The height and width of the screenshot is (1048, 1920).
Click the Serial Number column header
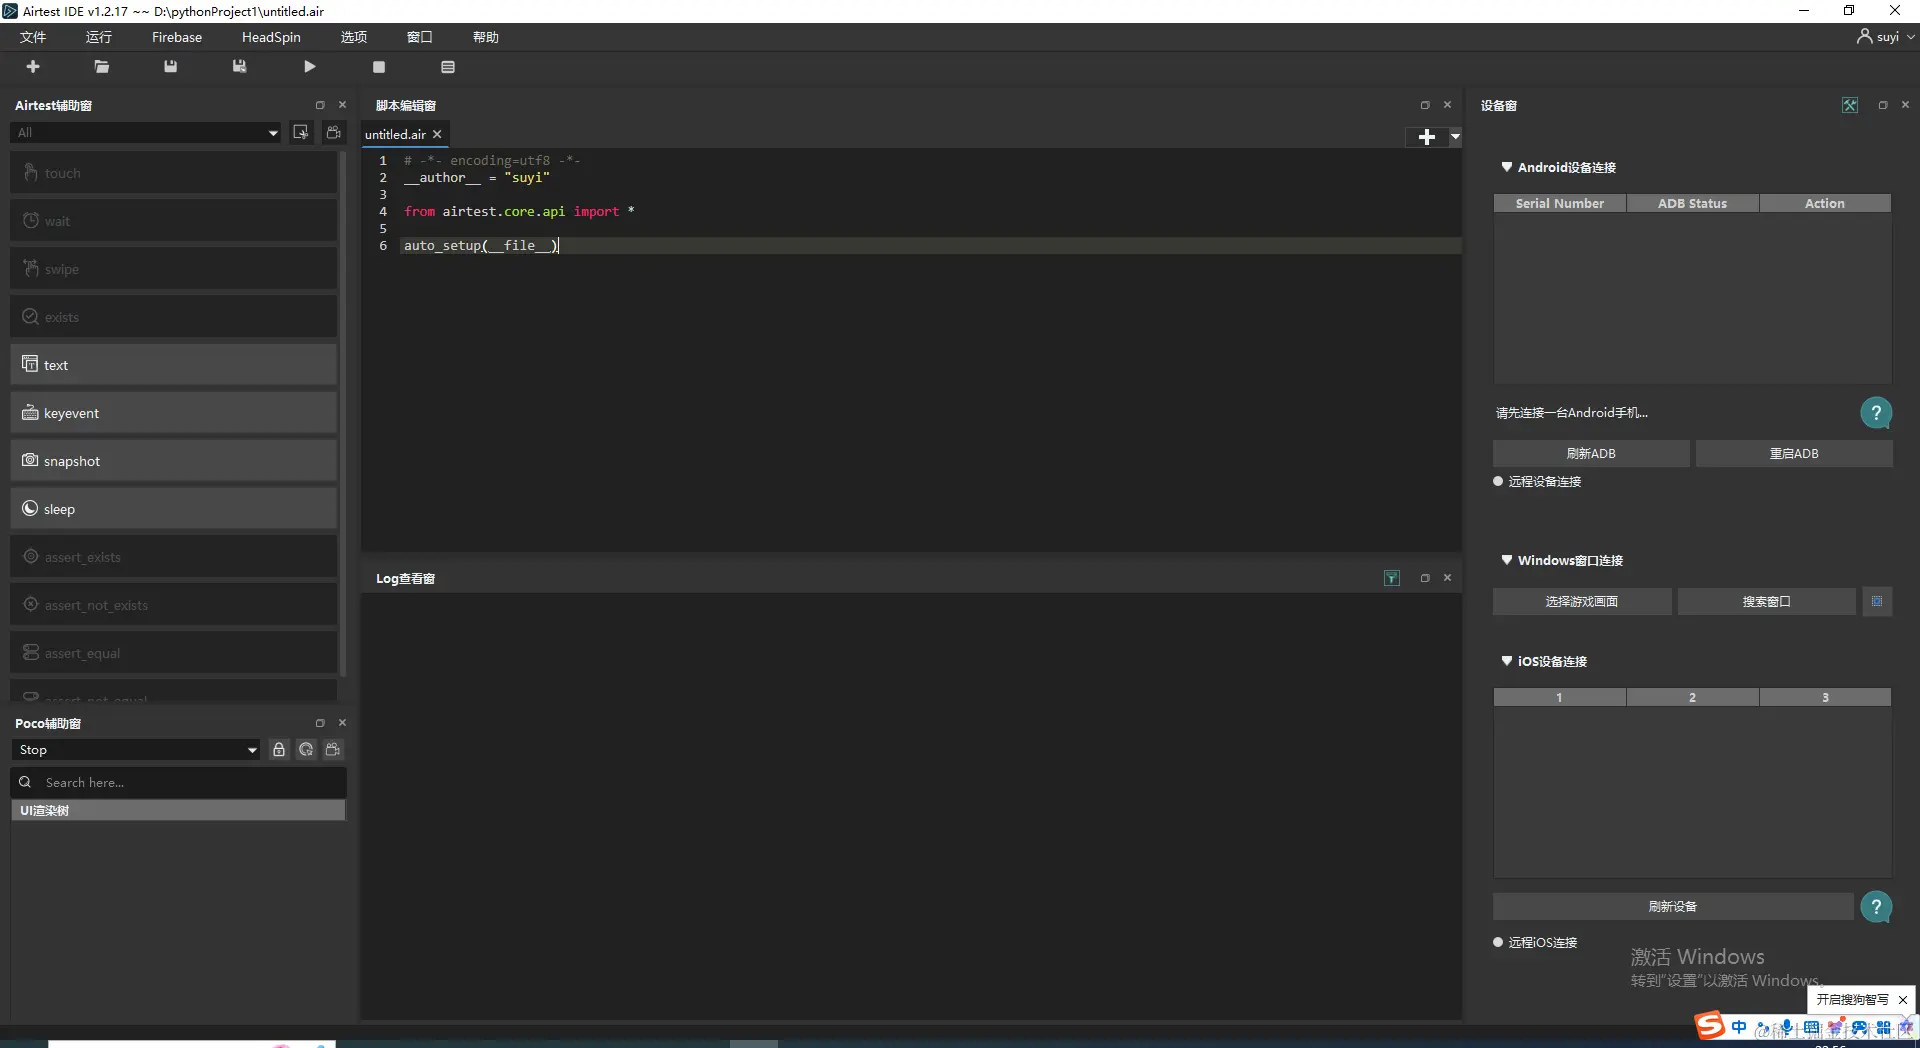tap(1560, 203)
